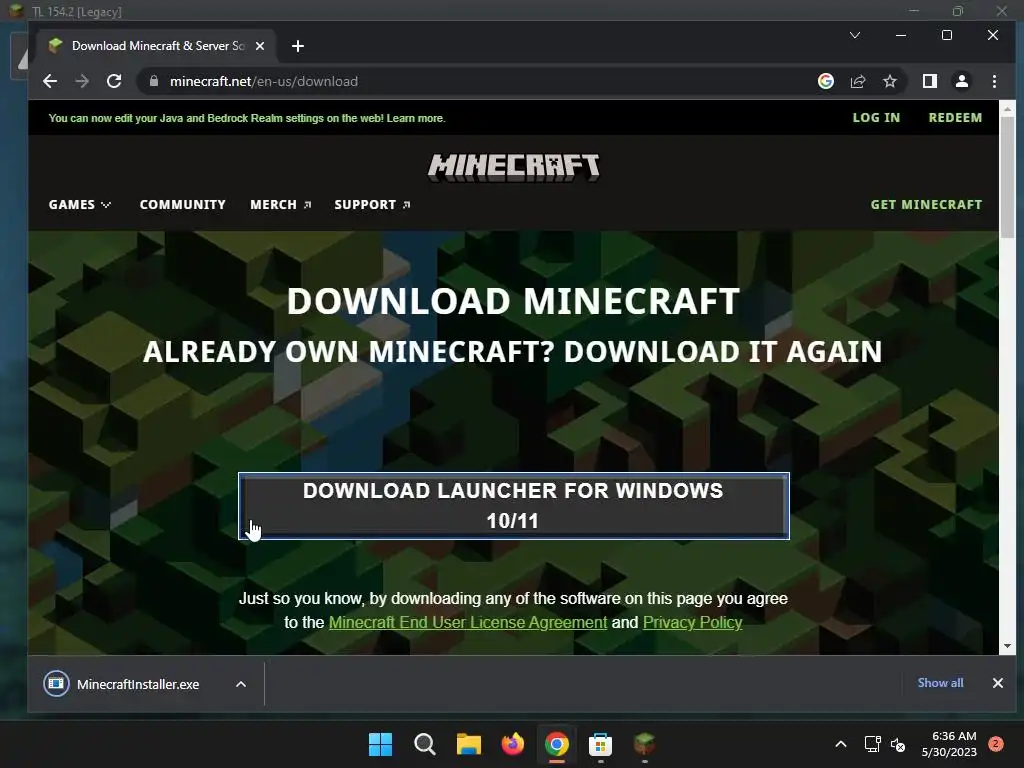Viewport: 1024px width, 768px height.
Task: Click REDEEM link
Action: click(955, 118)
